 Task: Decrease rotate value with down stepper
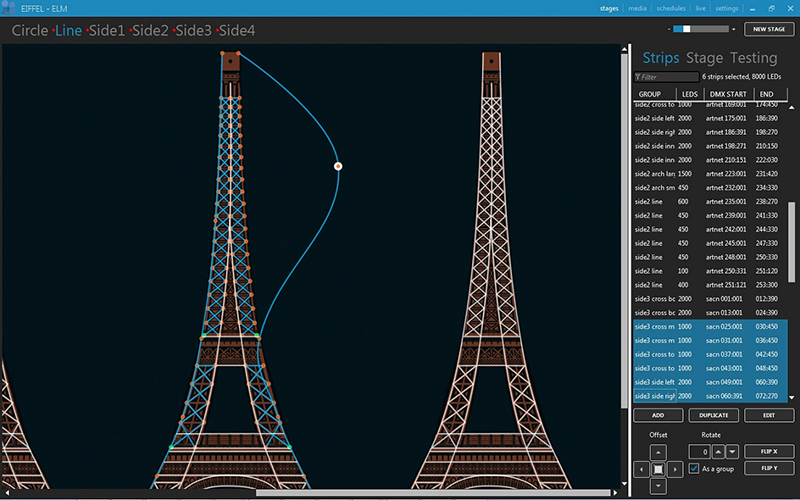[730, 451]
